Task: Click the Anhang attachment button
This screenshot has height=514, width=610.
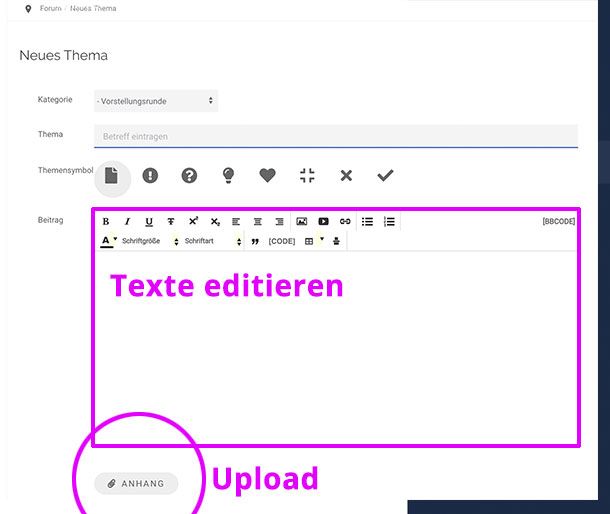Action: [x=136, y=484]
